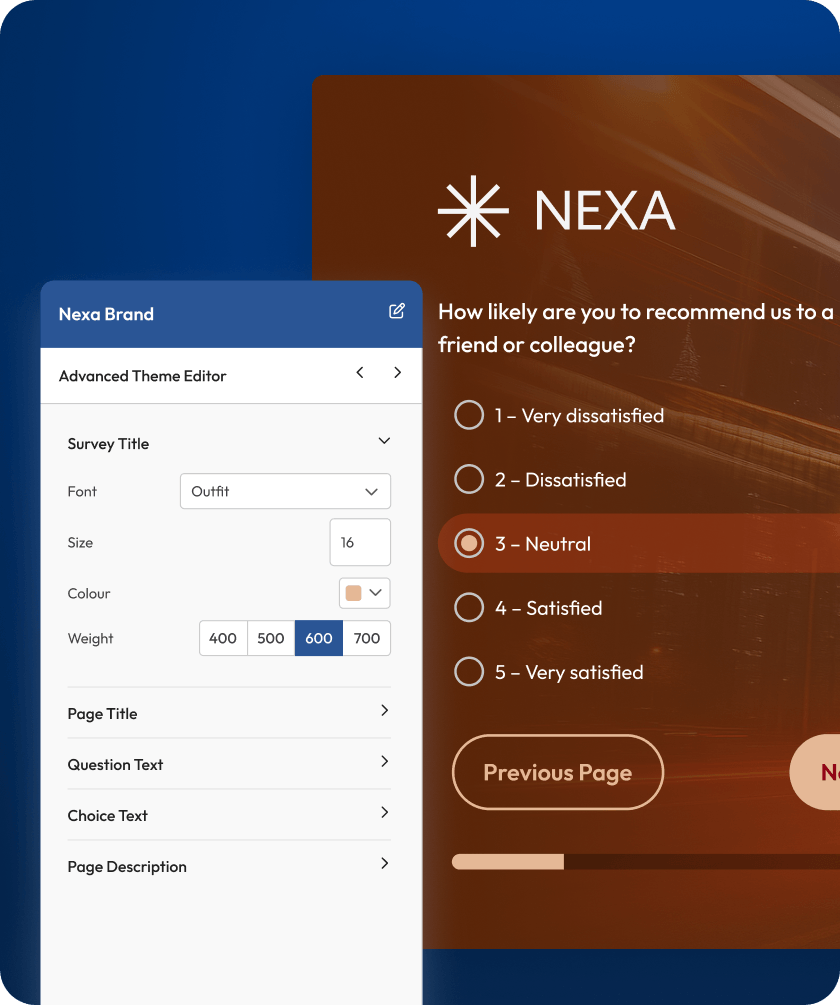This screenshot has width=840, height=1005.
Task: Choose the '2 – Dissatisfied' radio button
Action: pyautogui.click(x=469, y=479)
